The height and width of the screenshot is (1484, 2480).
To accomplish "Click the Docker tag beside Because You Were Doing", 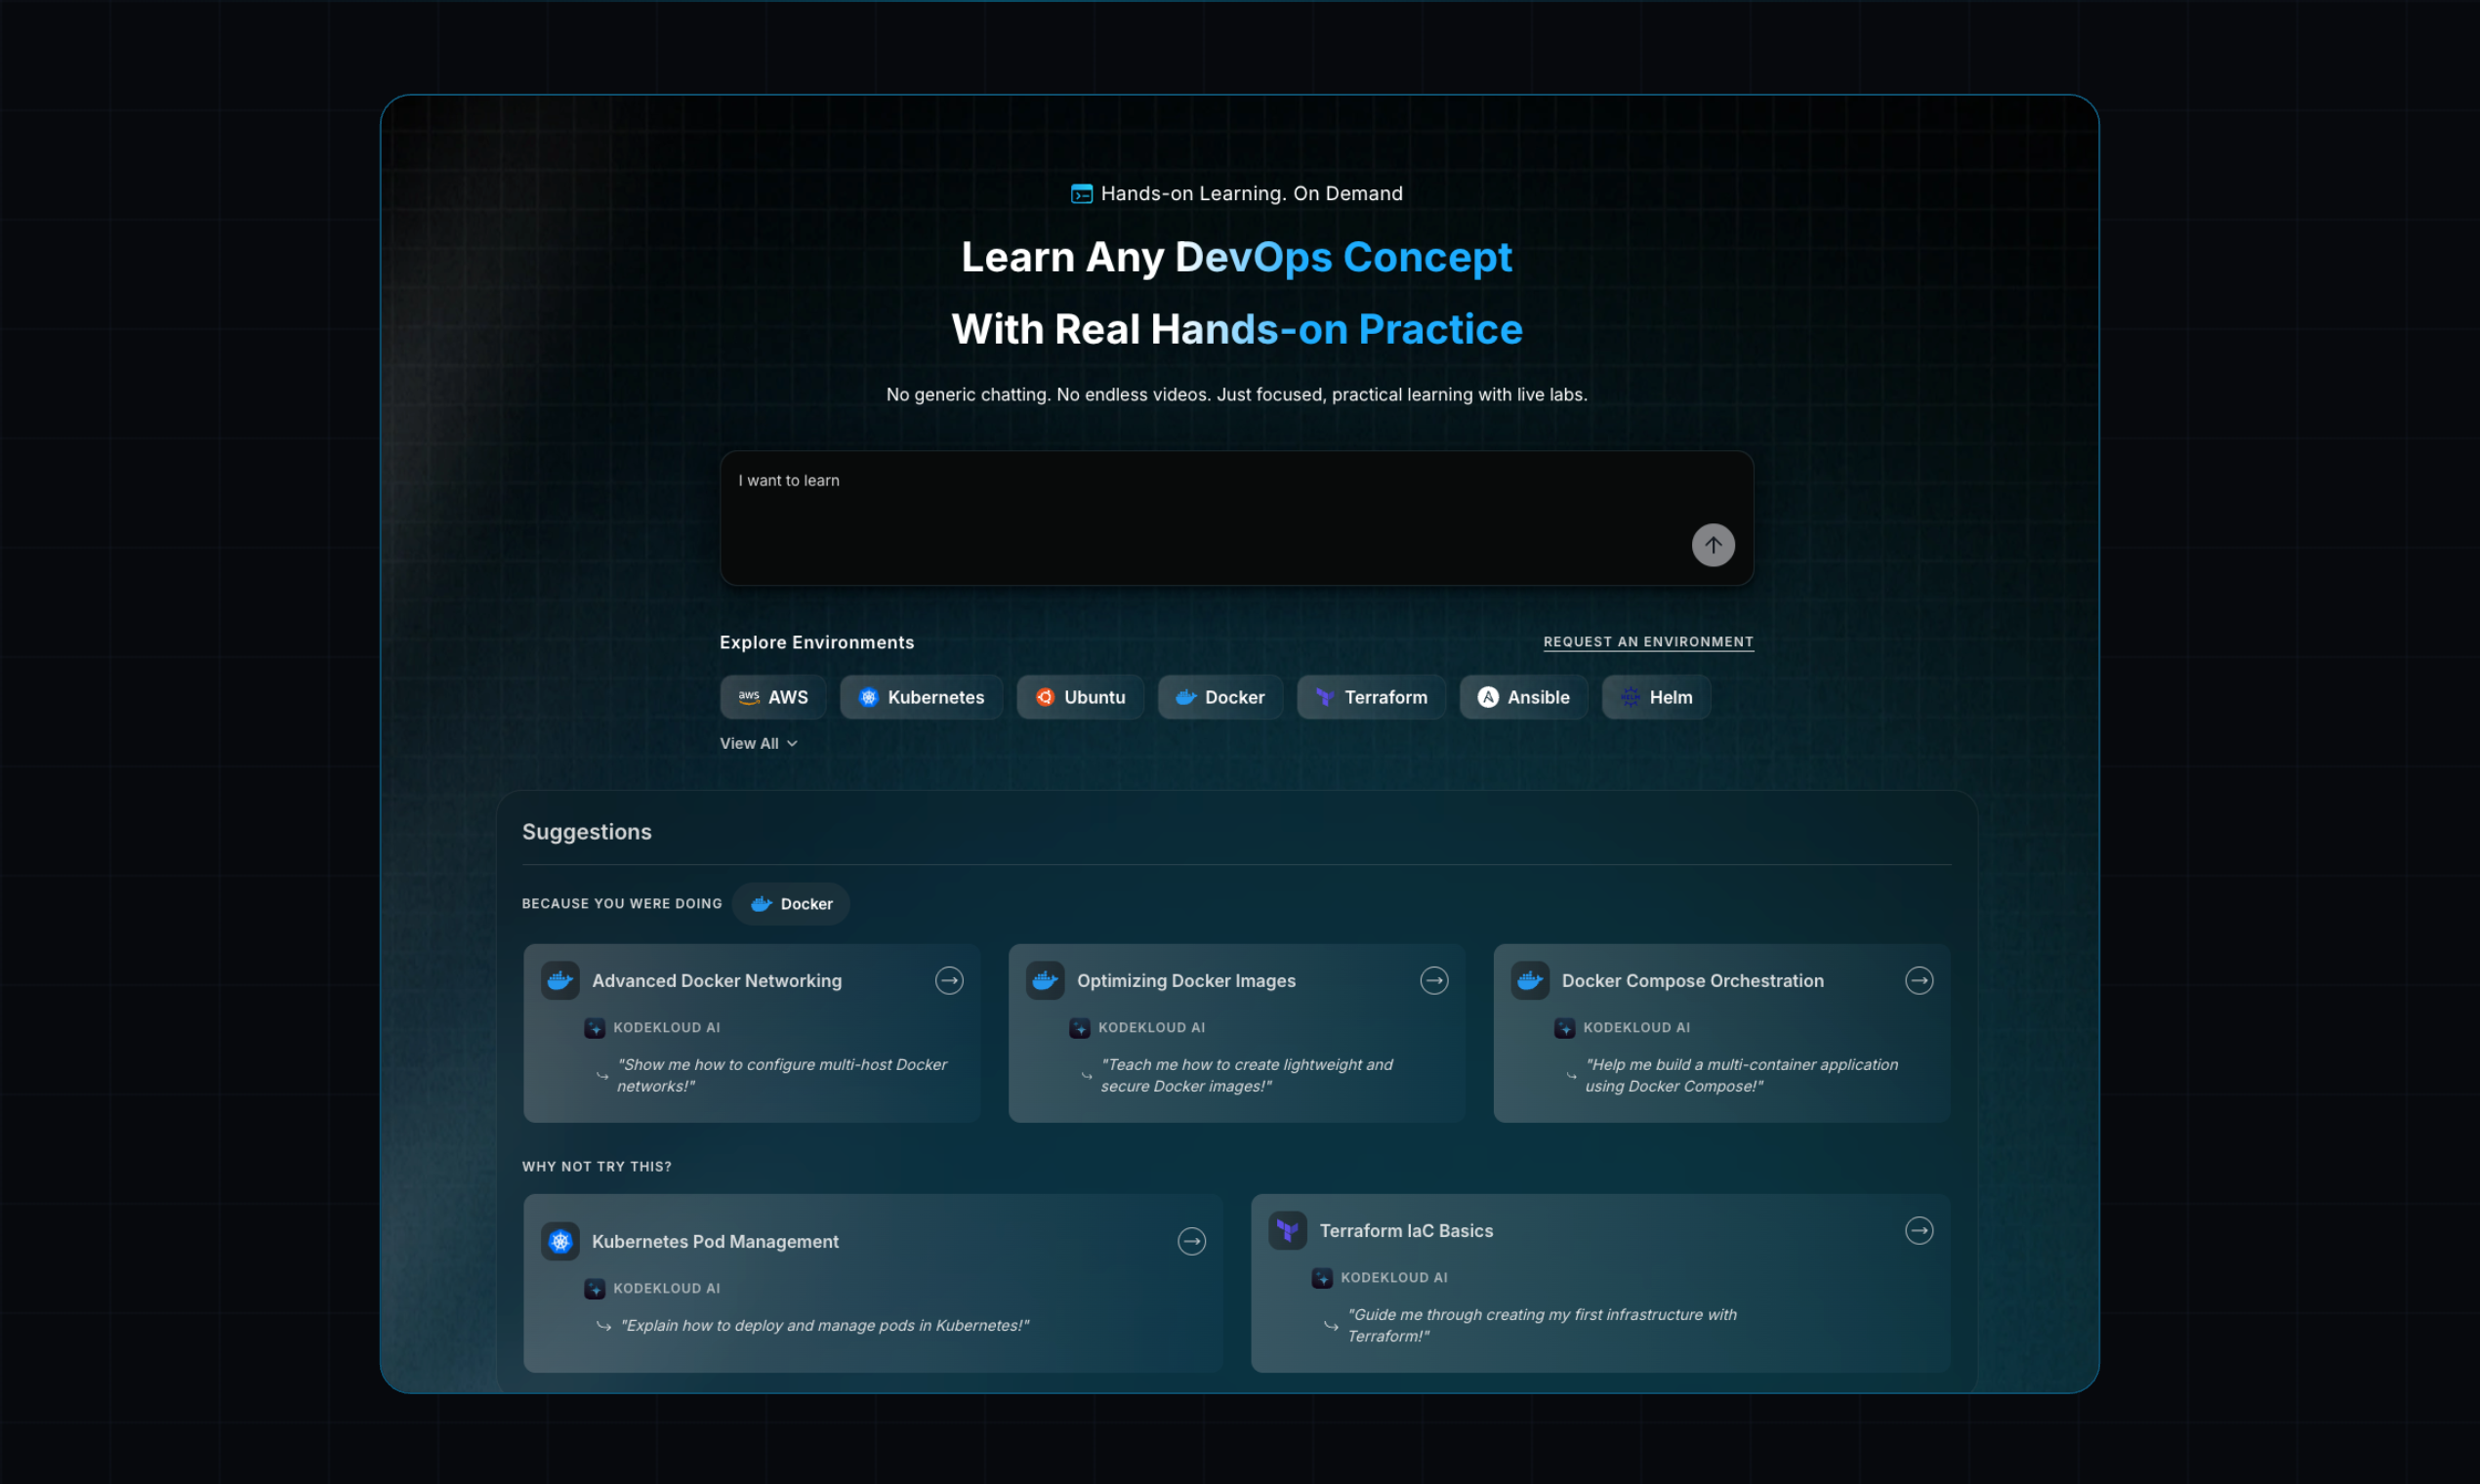I will click(790, 903).
